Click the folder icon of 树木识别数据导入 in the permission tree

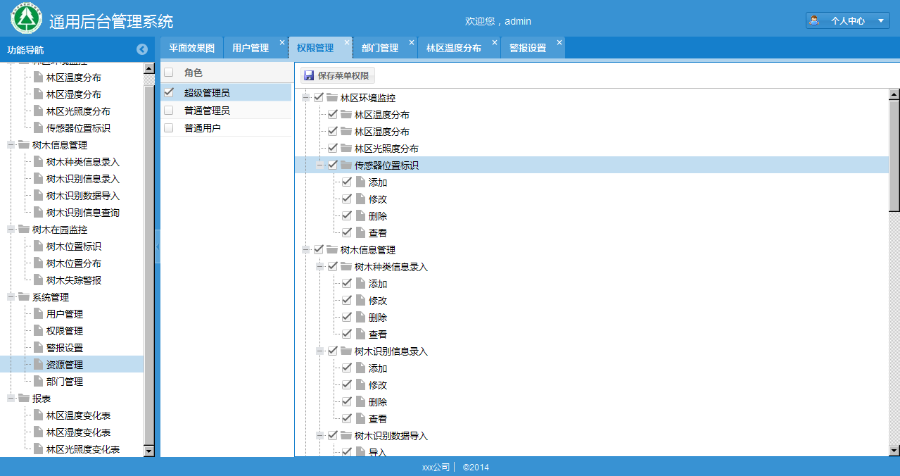346,435
